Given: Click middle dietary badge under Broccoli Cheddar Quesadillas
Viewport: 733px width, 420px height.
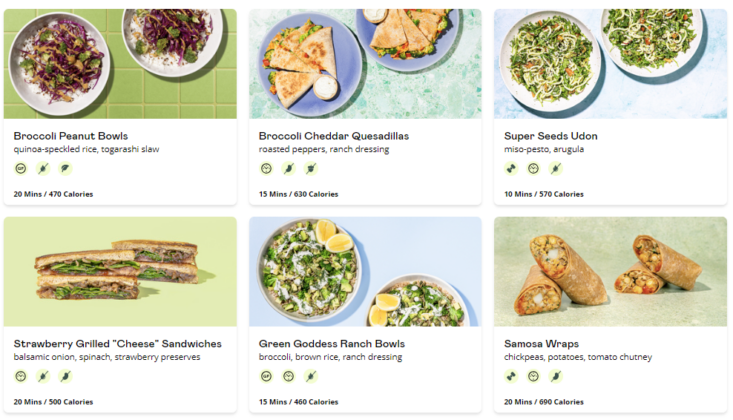Looking at the screenshot, I should click(x=288, y=168).
